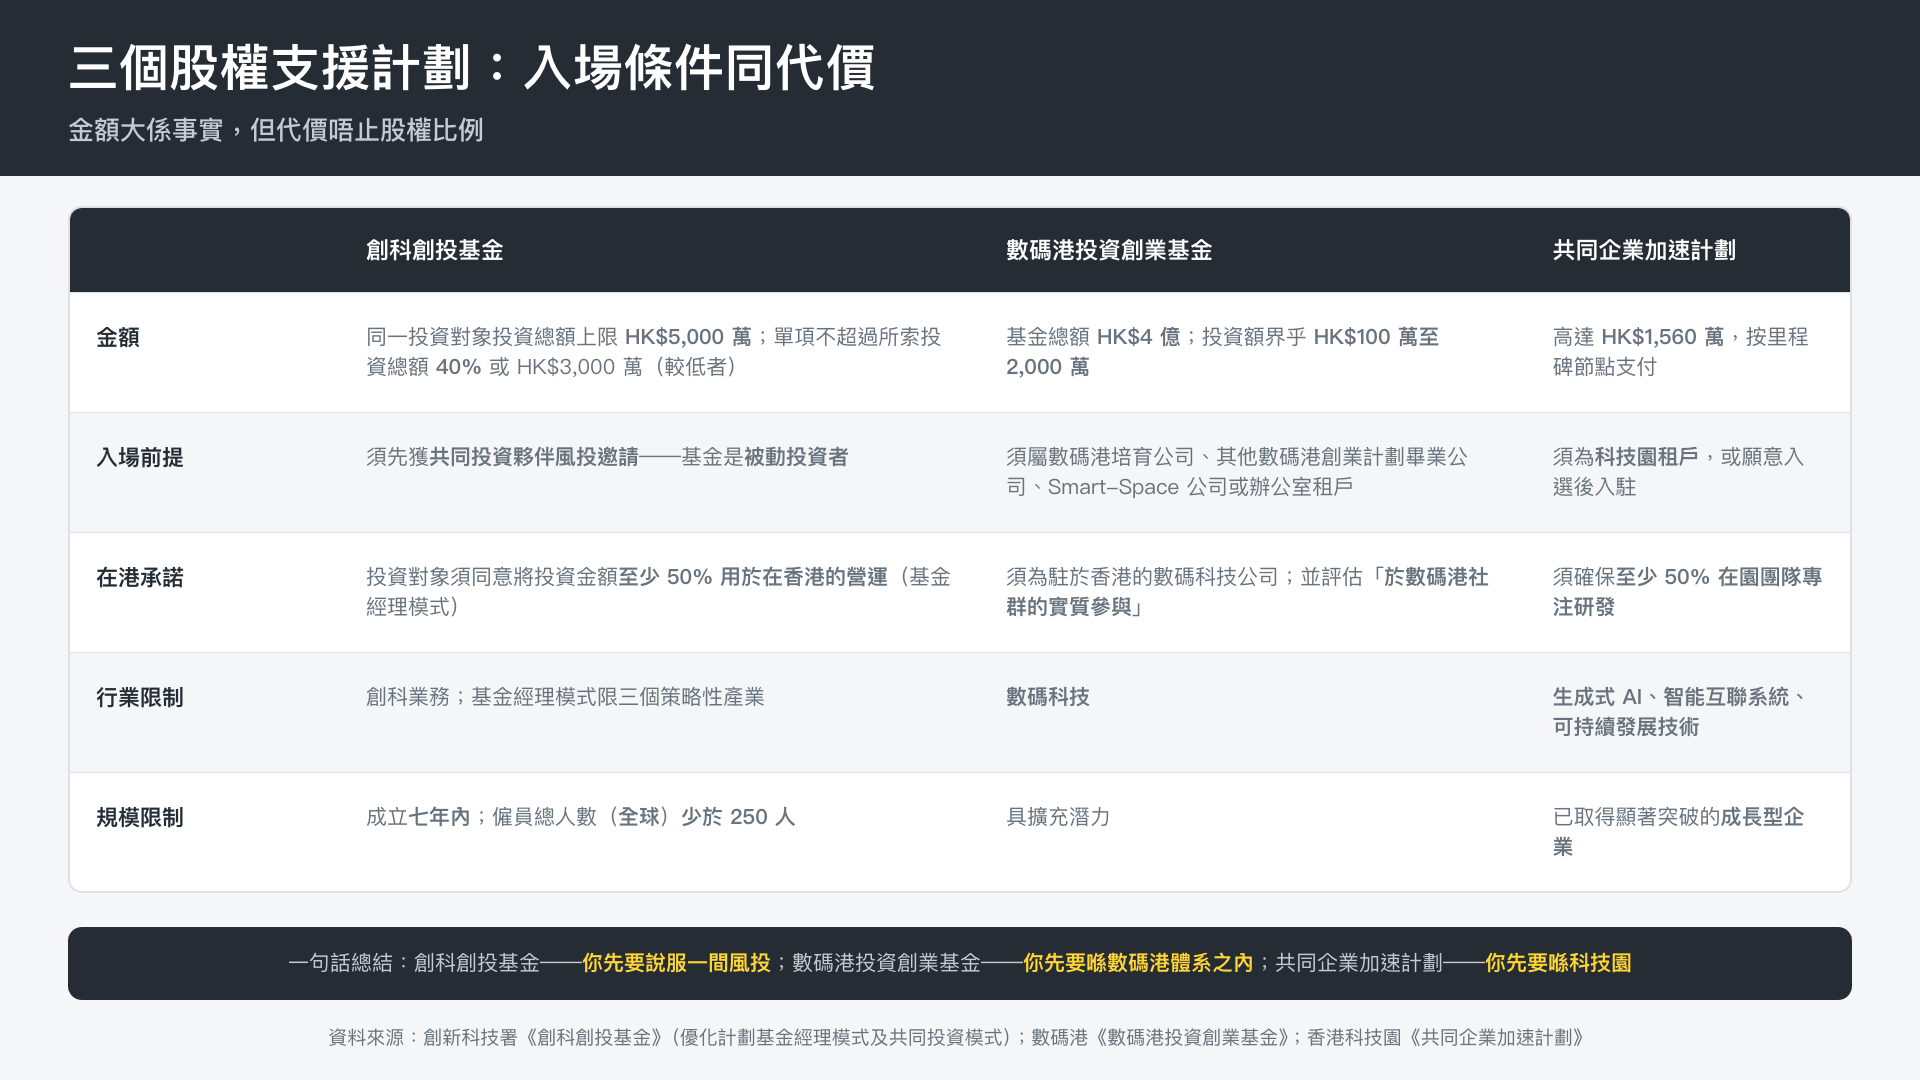Select the column header 數碼港投資創業基金
Image resolution: width=1920 pixels, height=1080 pixels.
tap(1109, 250)
